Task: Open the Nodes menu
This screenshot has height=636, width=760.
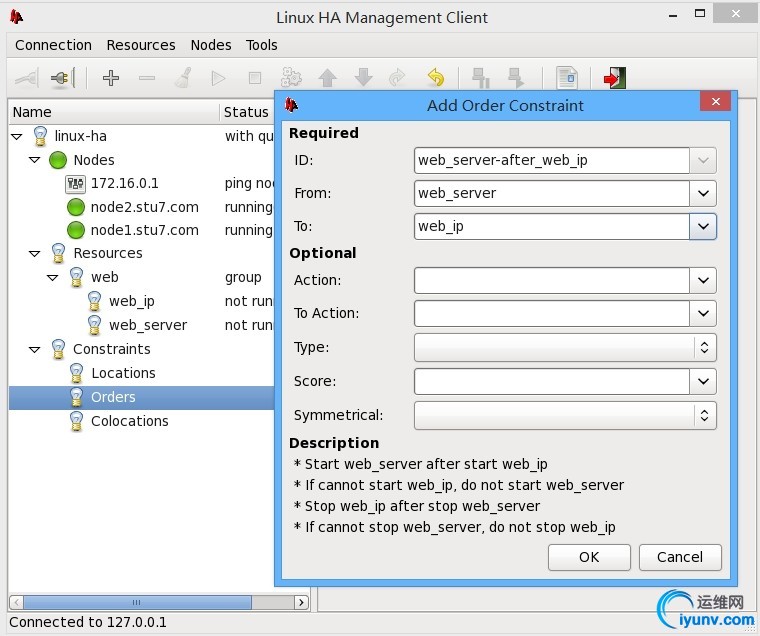Action: pyautogui.click(x=211, y=45)
